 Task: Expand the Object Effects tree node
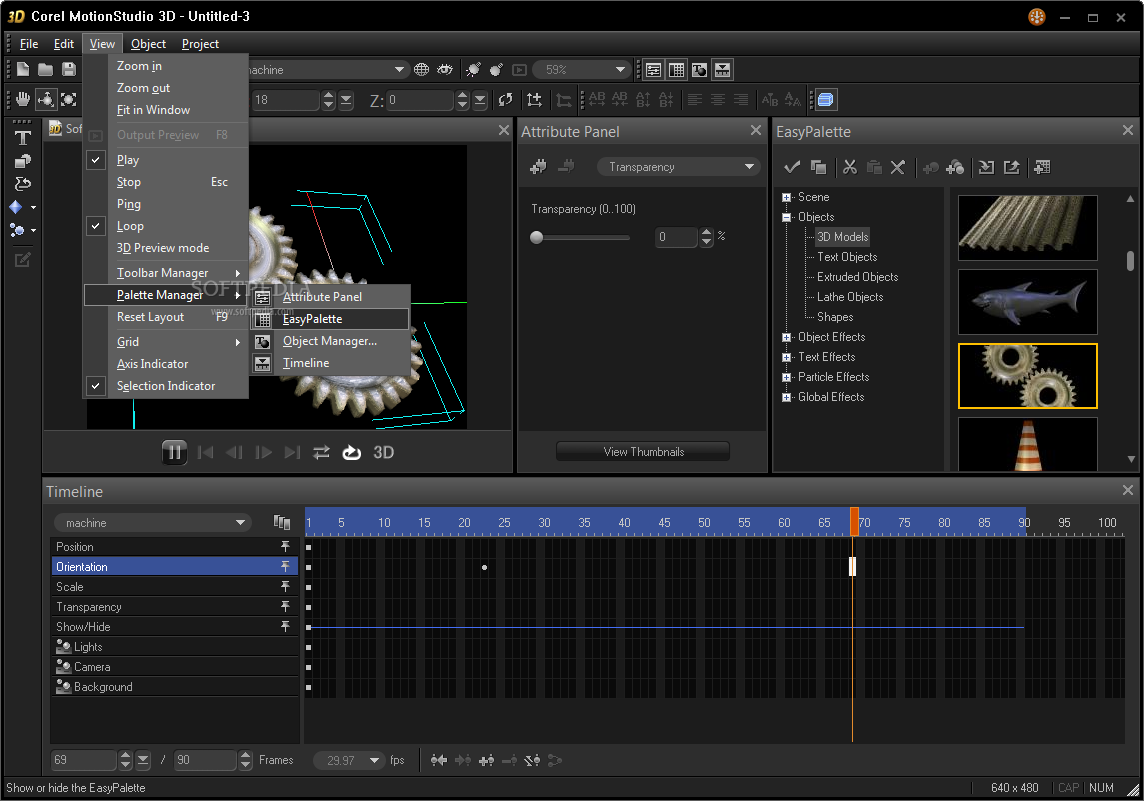[786, 337]
